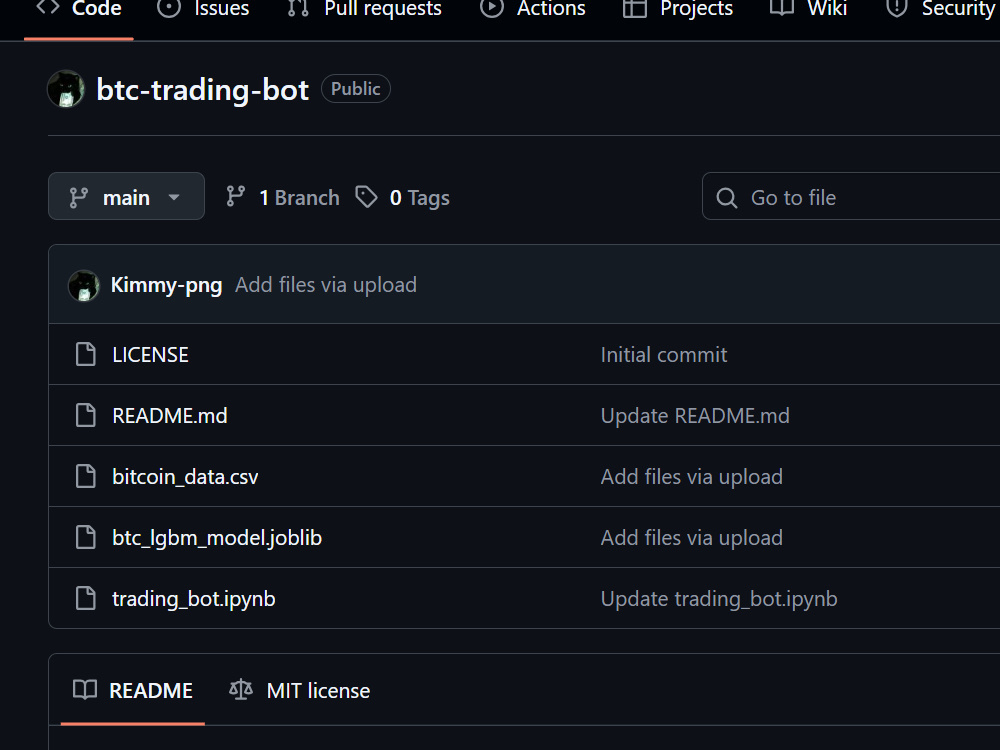Focus the Go to file search field
Image resolution: width=1000 pixels, height=750 pixels.
point(851,196)
